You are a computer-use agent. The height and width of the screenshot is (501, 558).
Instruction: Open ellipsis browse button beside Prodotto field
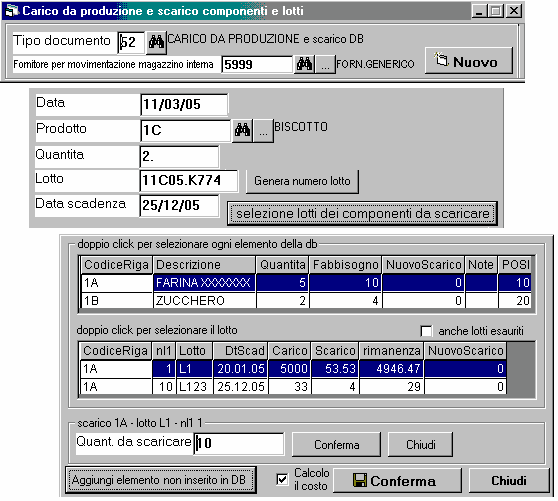pos(263,131)
